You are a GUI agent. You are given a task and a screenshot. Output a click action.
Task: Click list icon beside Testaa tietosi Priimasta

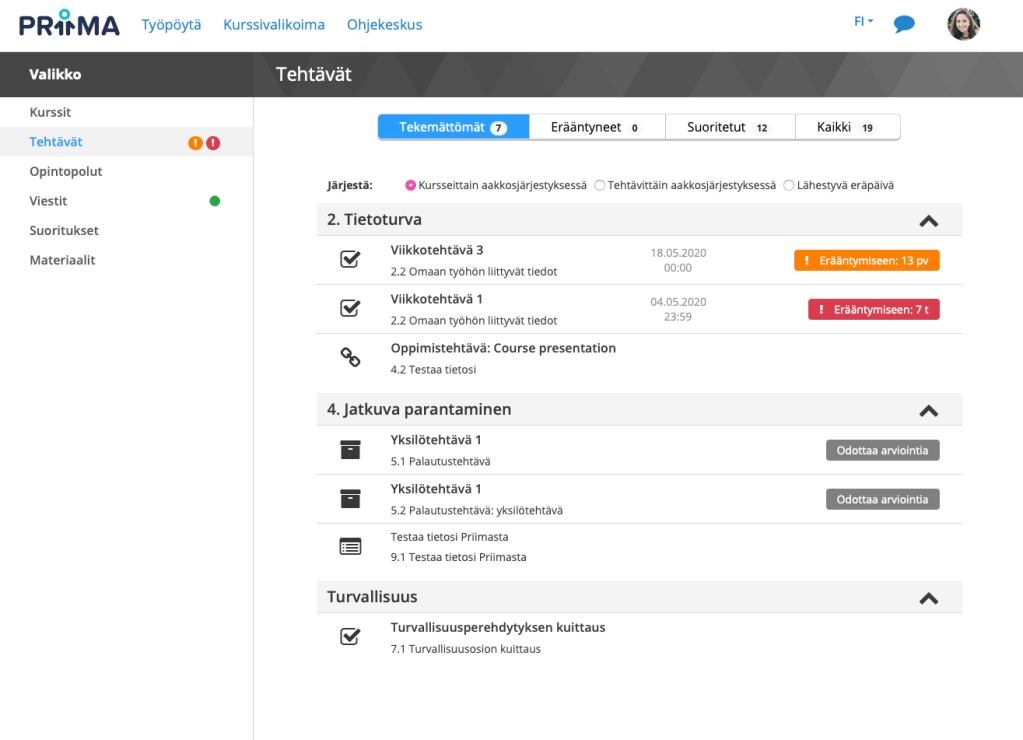click(350, 547)
